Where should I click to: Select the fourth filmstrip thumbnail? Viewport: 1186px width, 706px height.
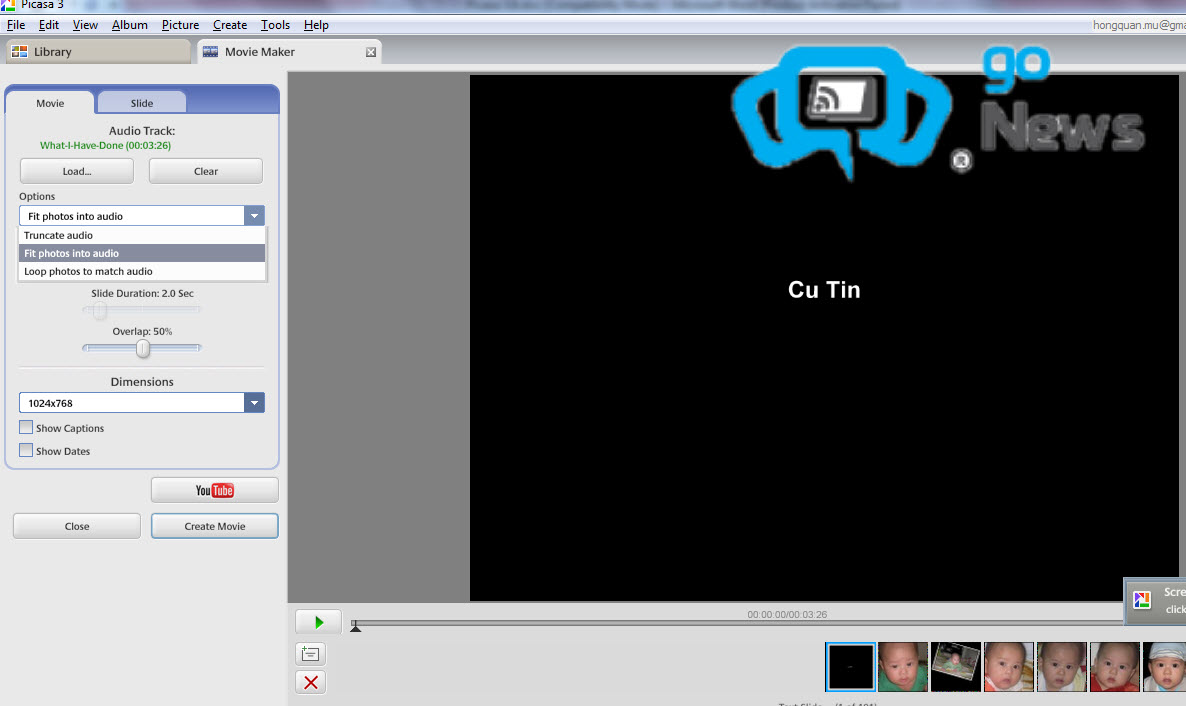1008,667
